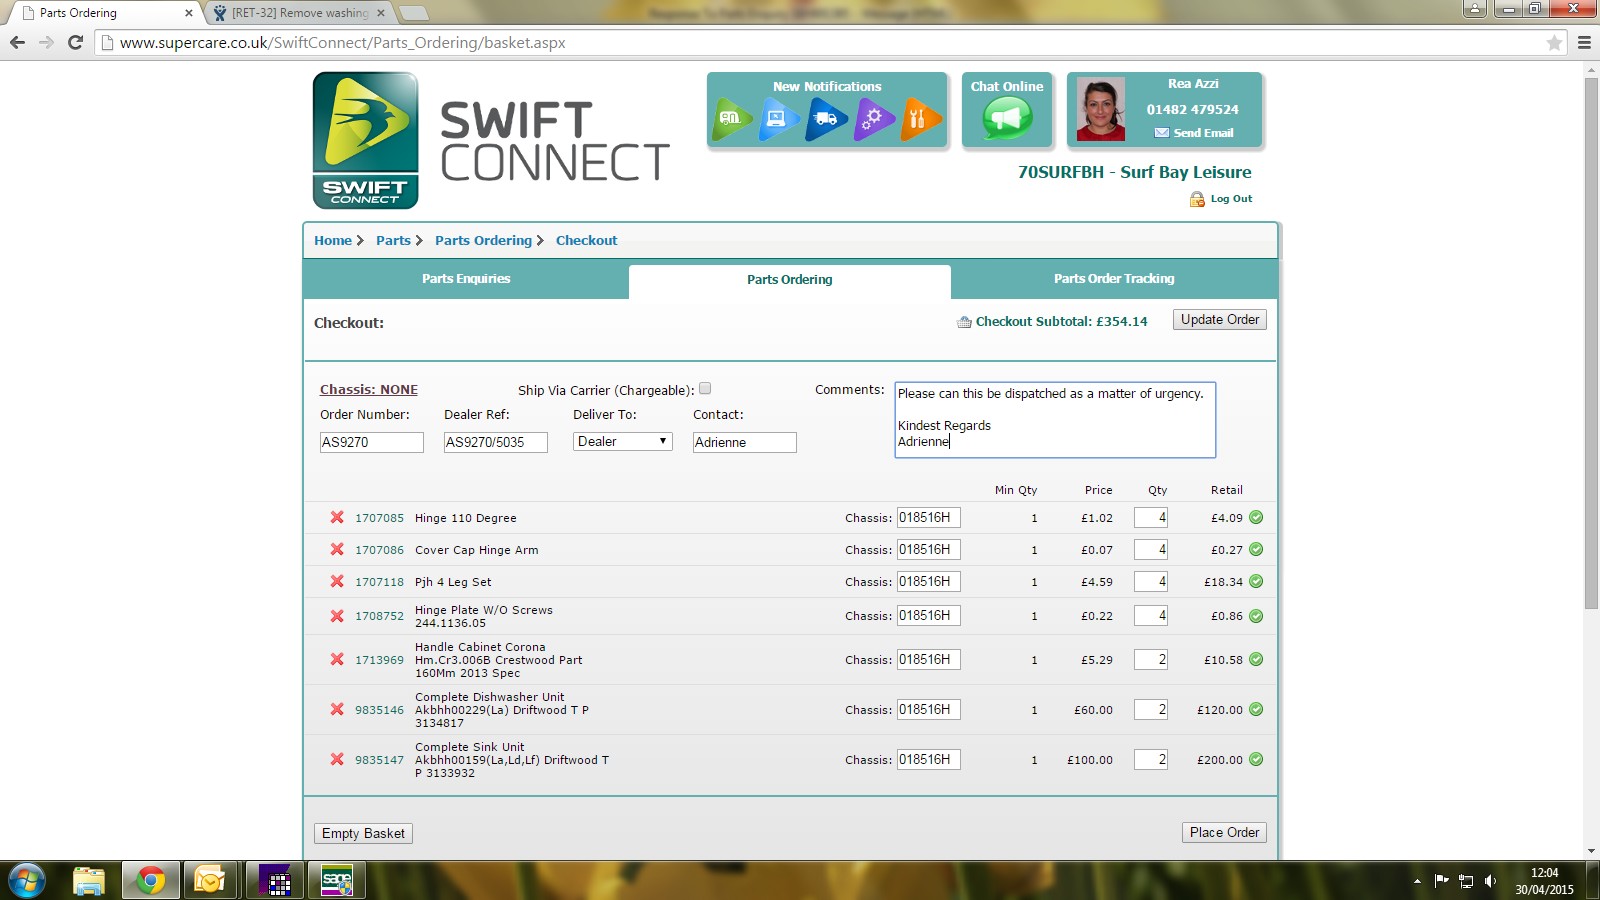Click the Order Number input field

371,442
